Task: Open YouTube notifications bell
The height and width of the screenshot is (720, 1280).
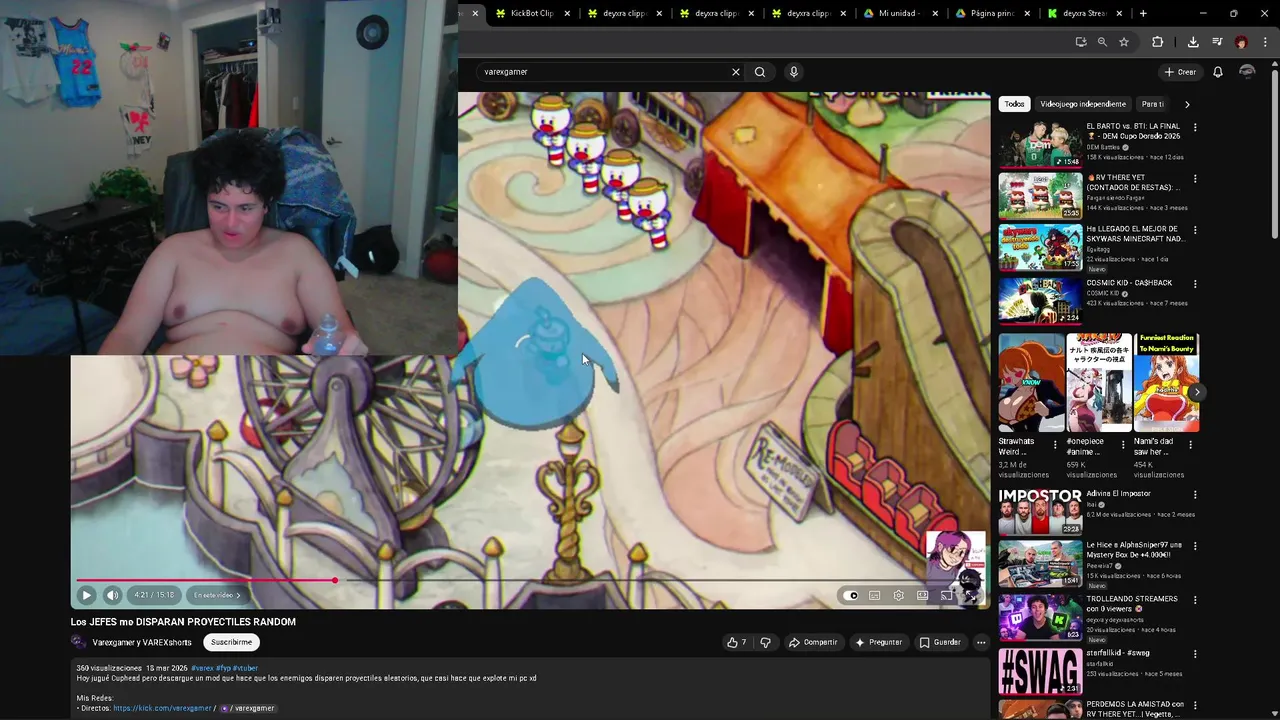Action: [x=1218, y=72]
